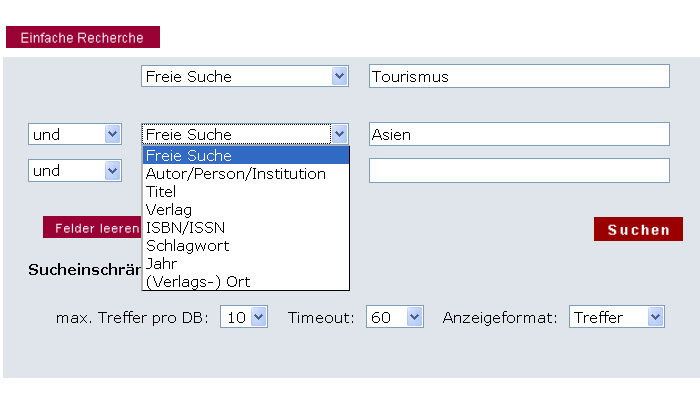Click the Felder leeren button
The width and height of the screenshot is (700, 400).
pos(92,227)
